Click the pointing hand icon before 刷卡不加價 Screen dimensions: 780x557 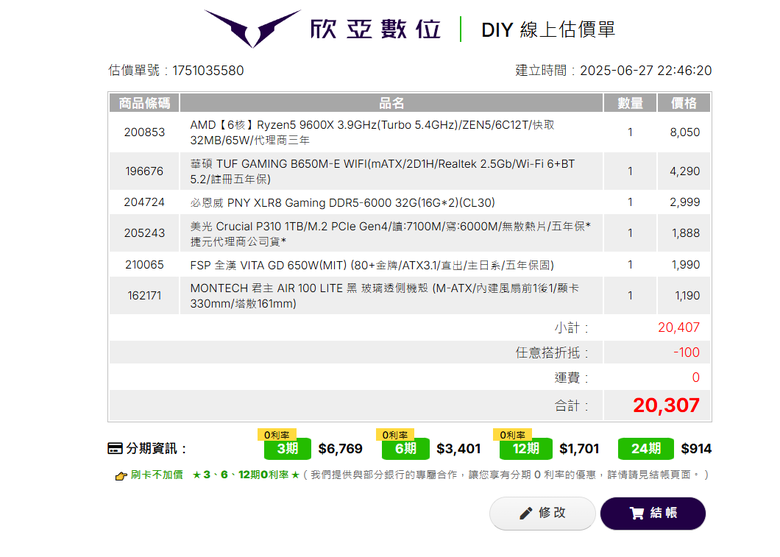tap(121, 476)
